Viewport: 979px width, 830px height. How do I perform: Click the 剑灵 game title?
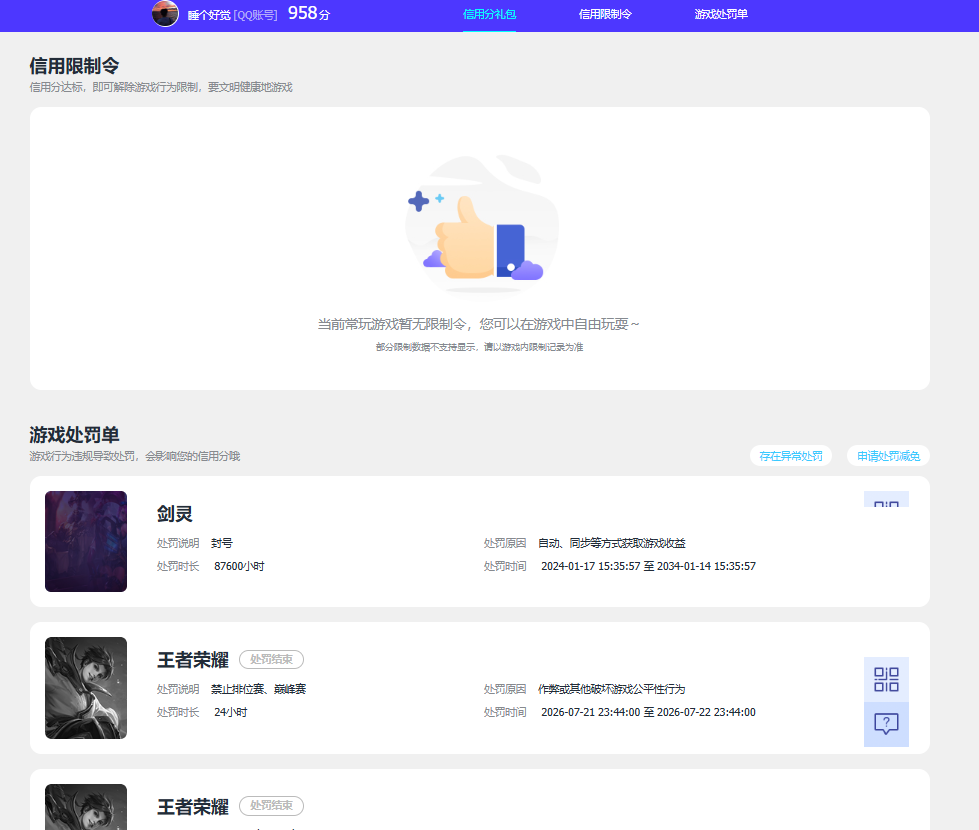(174, 514)
